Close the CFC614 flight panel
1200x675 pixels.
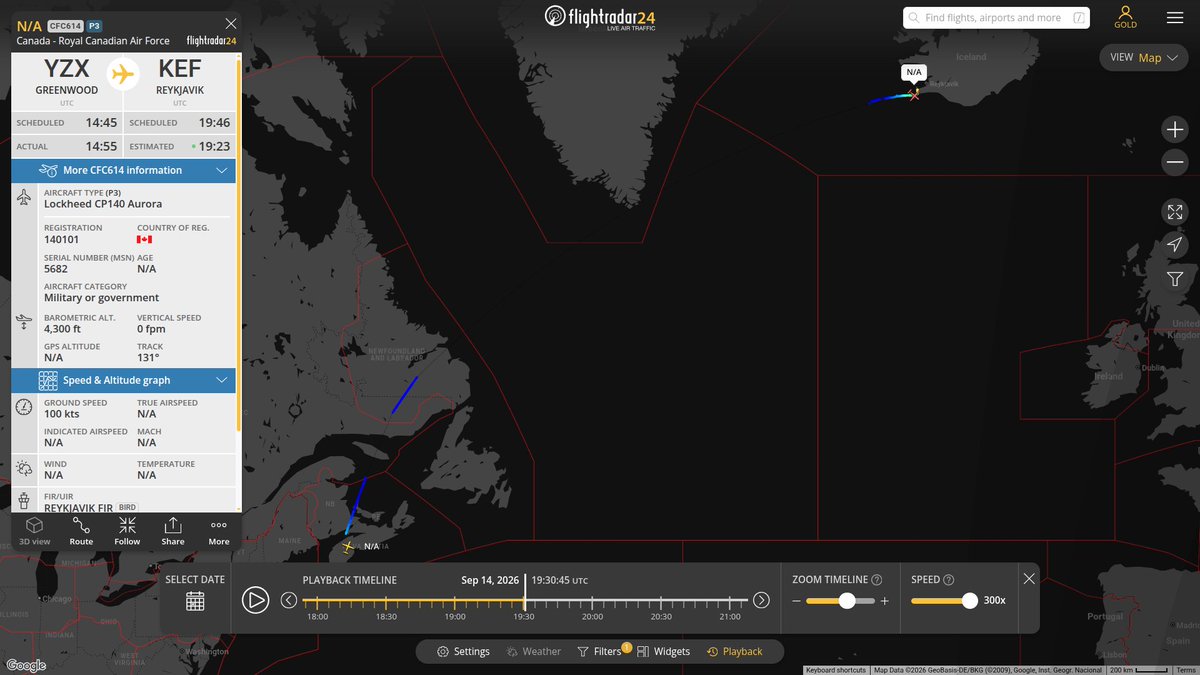click(231, 23)
